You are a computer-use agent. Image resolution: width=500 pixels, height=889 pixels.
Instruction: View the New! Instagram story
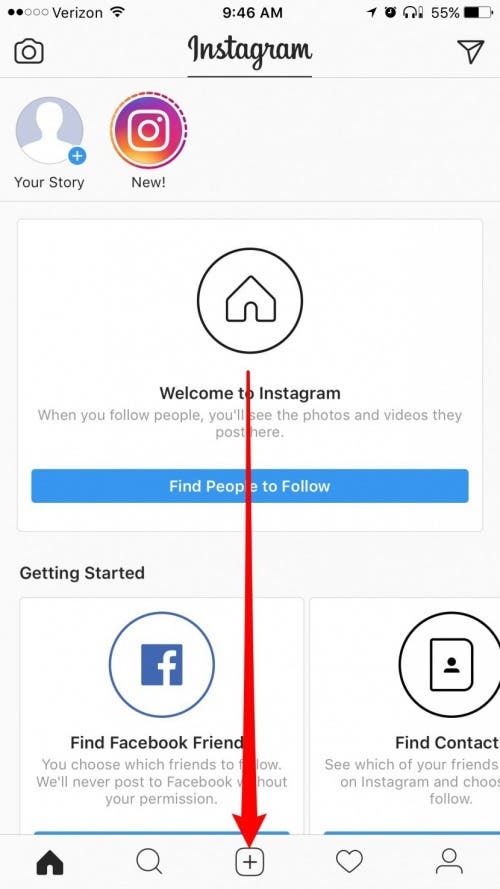point(149,130)
